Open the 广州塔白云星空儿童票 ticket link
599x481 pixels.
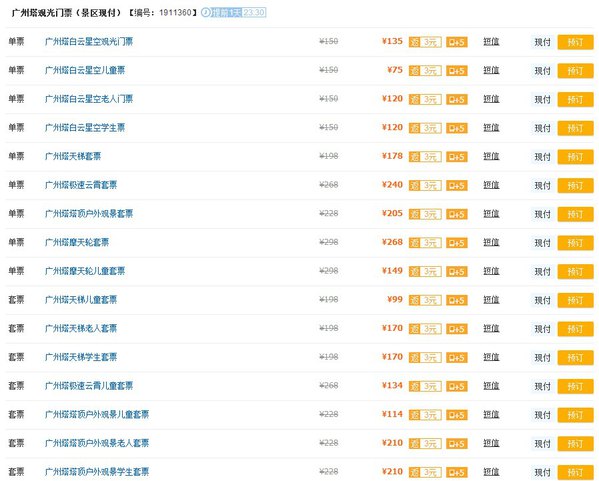[85, 70]
